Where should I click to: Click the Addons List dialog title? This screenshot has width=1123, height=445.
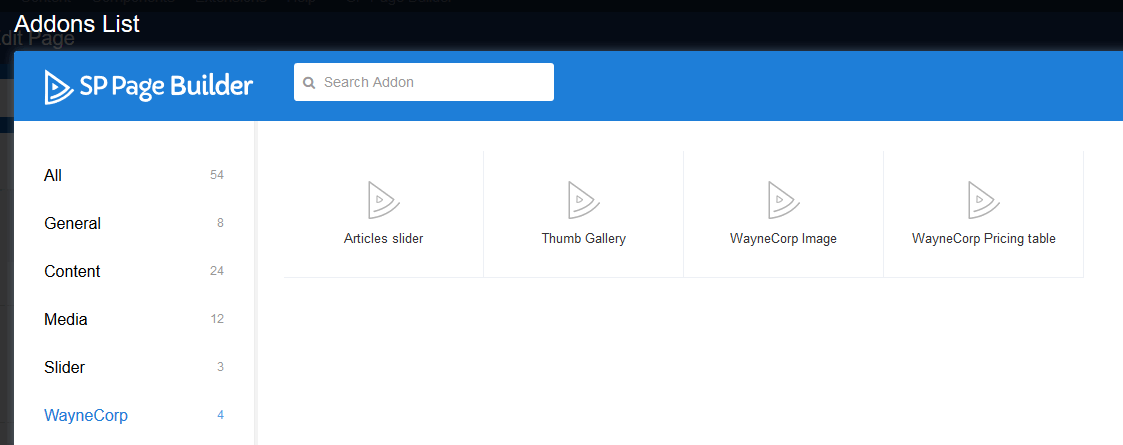77,23
